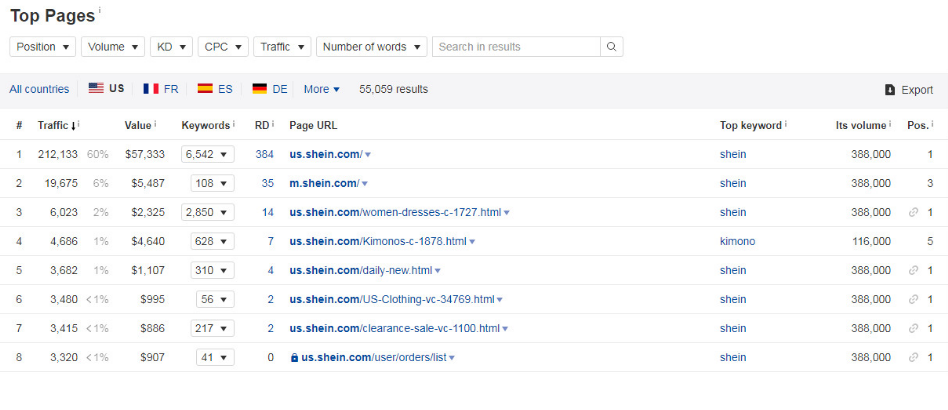Click lock icon before user/orders/list URL

point(294,357)
